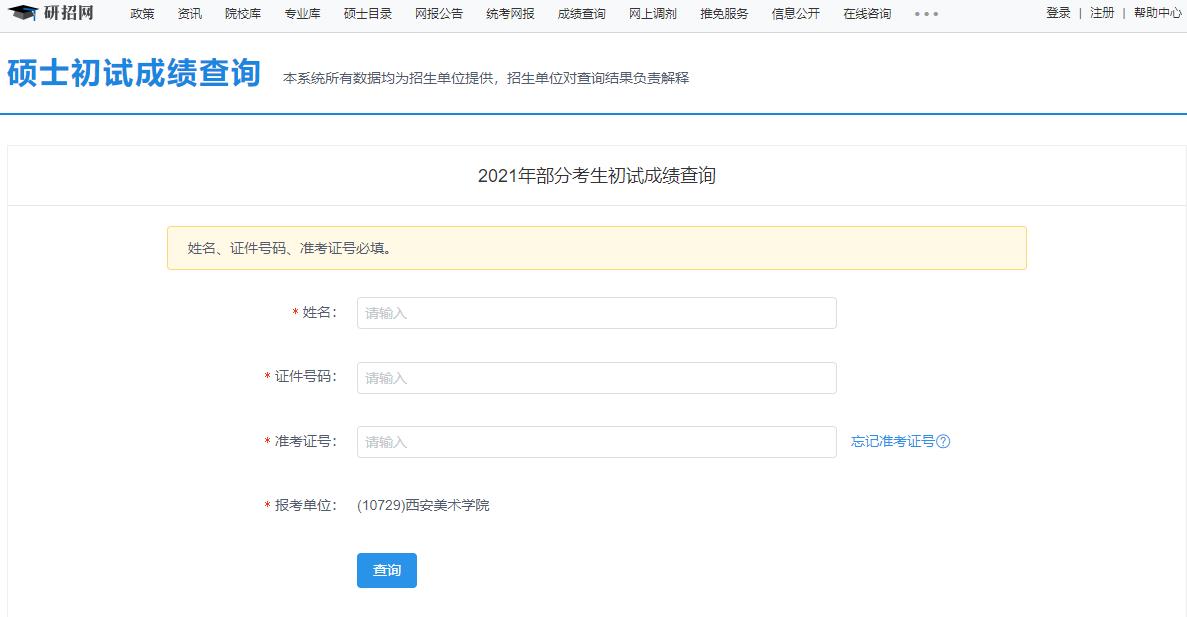Navigate to 网报公告 page
The image size is (1187, 617).
(439, 14)
